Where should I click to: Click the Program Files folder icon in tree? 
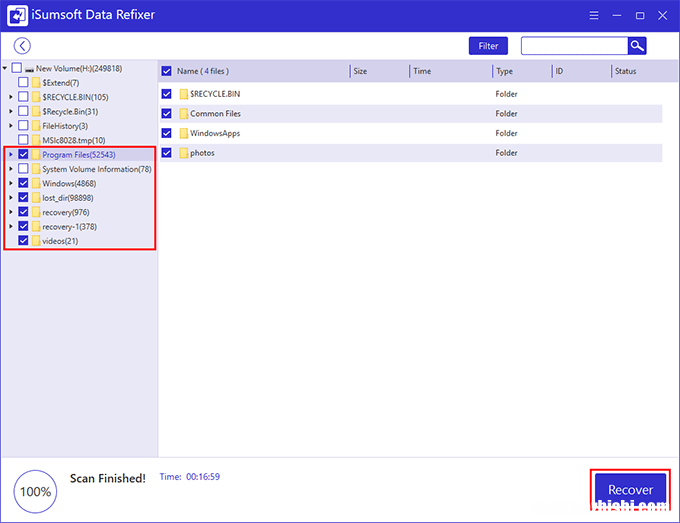point(36,154)
